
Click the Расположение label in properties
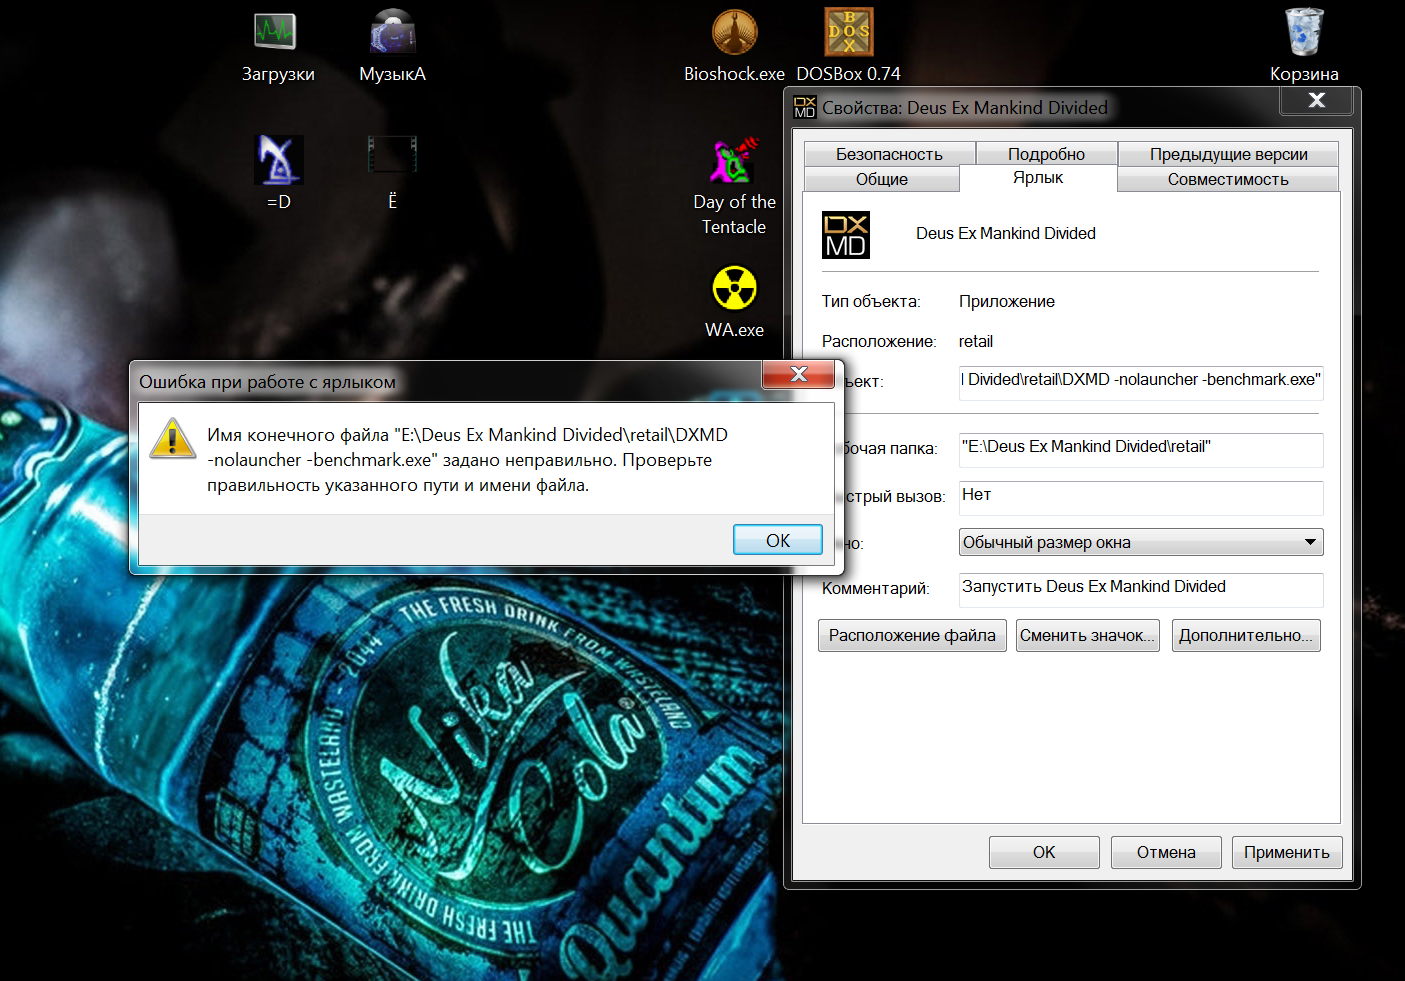(879, 341)
